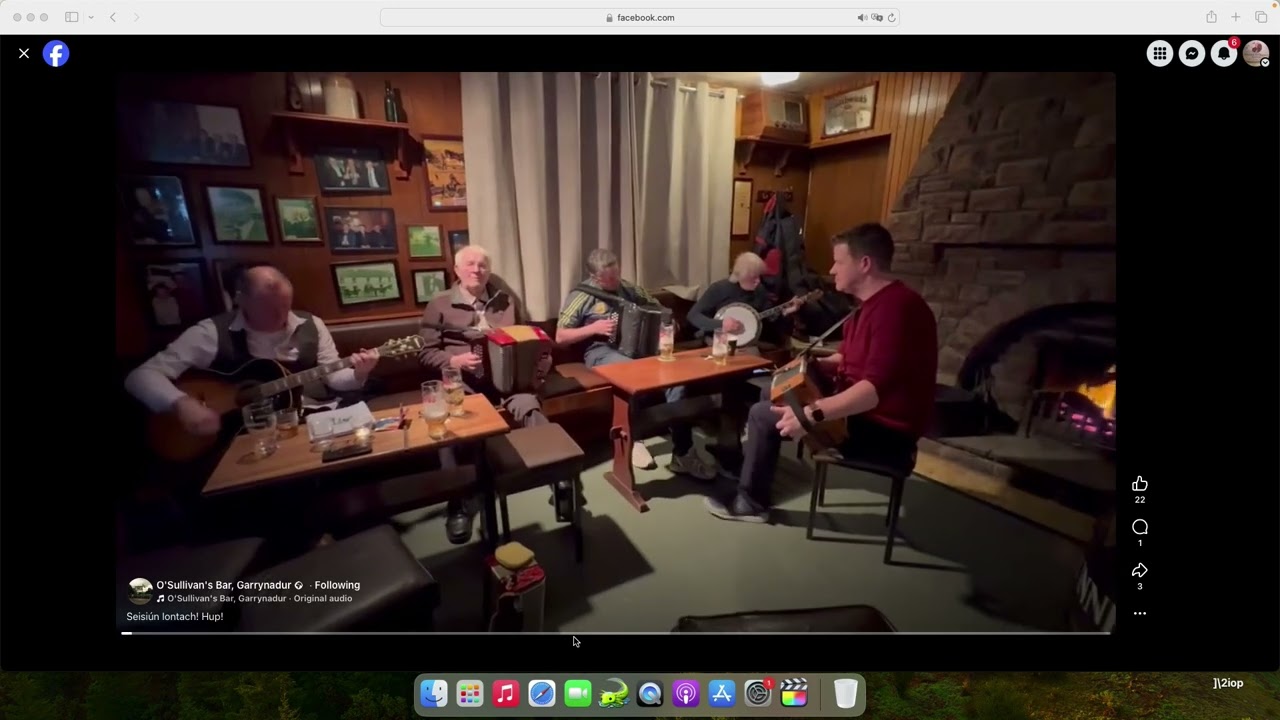
Task: Open FaceTime from the Dock
Action: pyautogui.click(x=578, y=693)
